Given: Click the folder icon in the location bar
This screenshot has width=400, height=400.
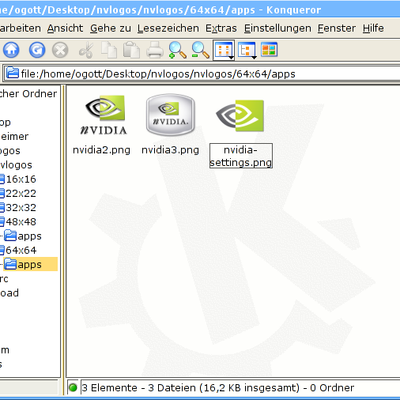Looking at the screenshot, I should tap(12, 73).
